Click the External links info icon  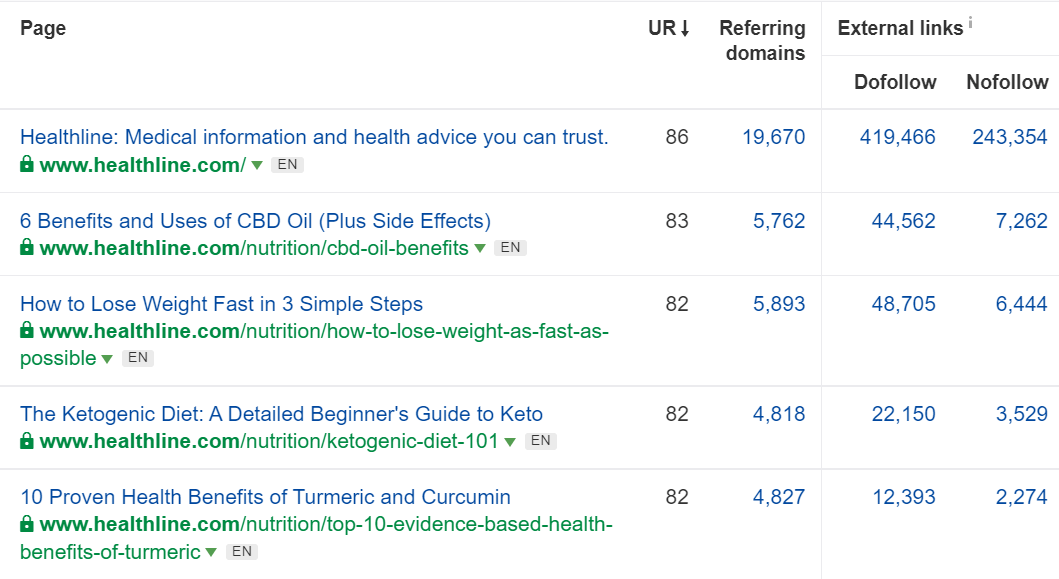pyautogui.click(x=970, y=23)
